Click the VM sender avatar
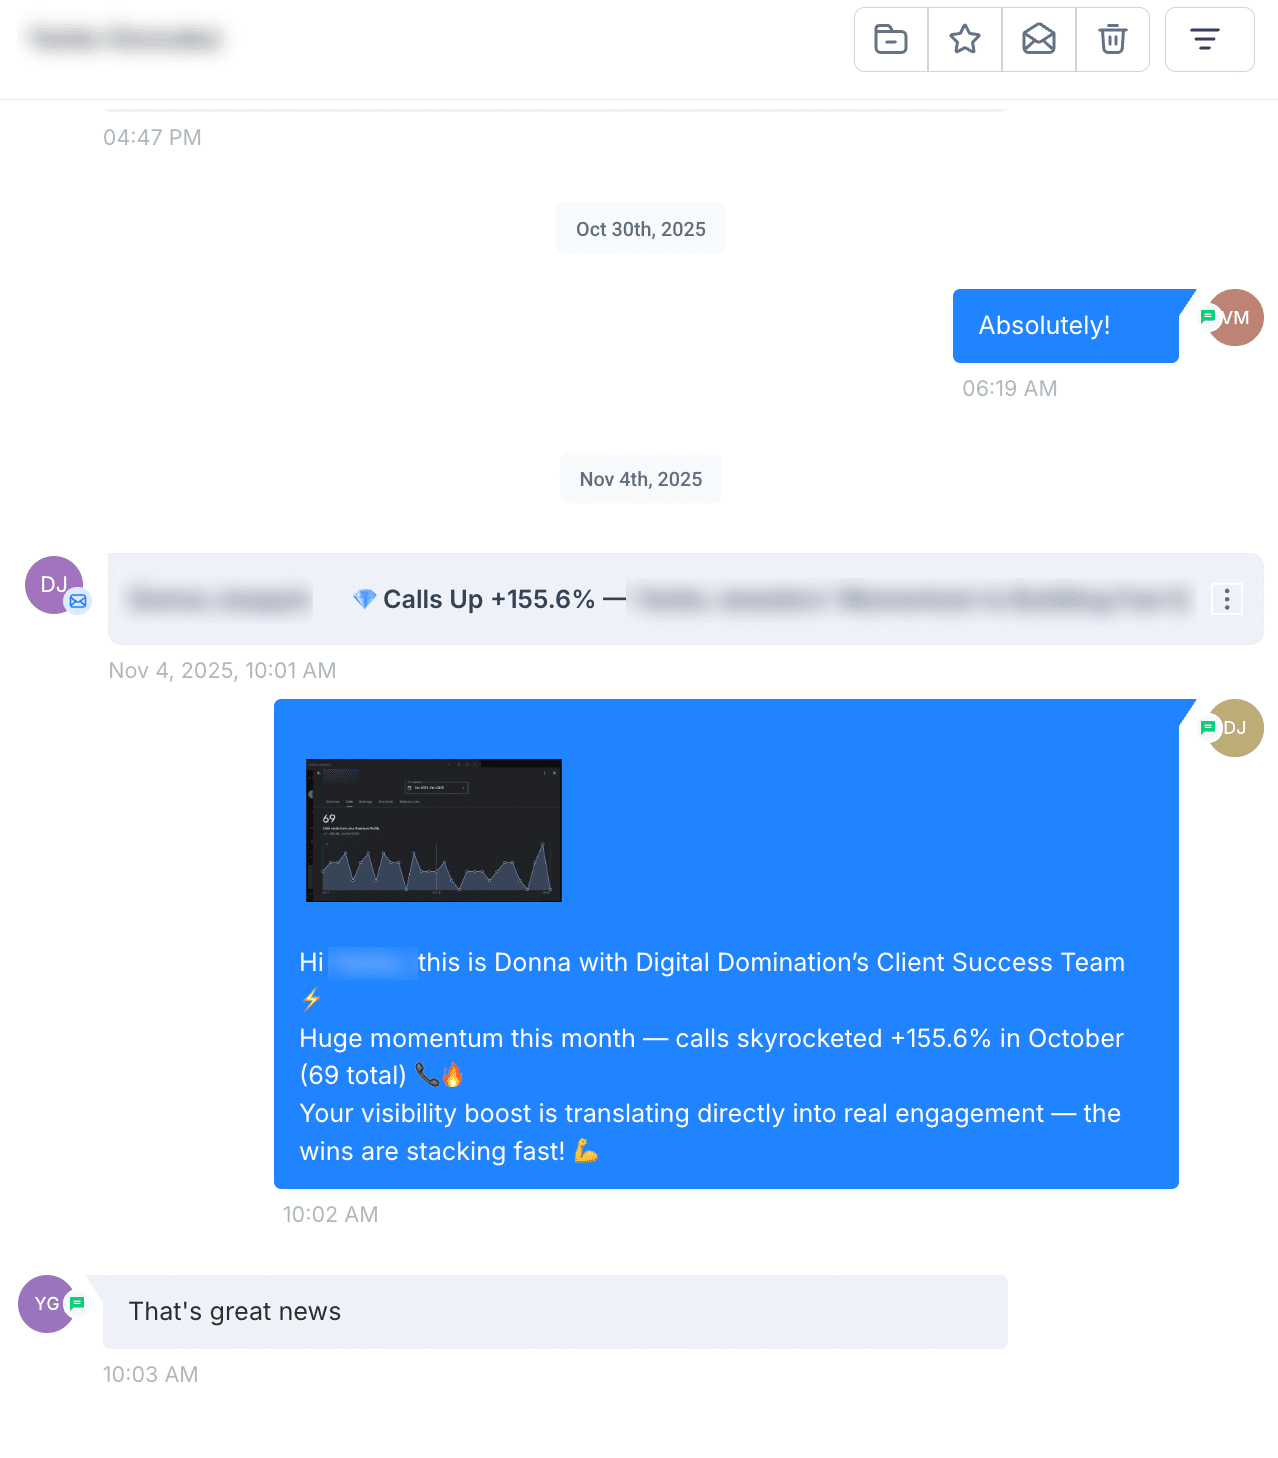The width and height of the screenshot is (1278, 1458). 1236,318
